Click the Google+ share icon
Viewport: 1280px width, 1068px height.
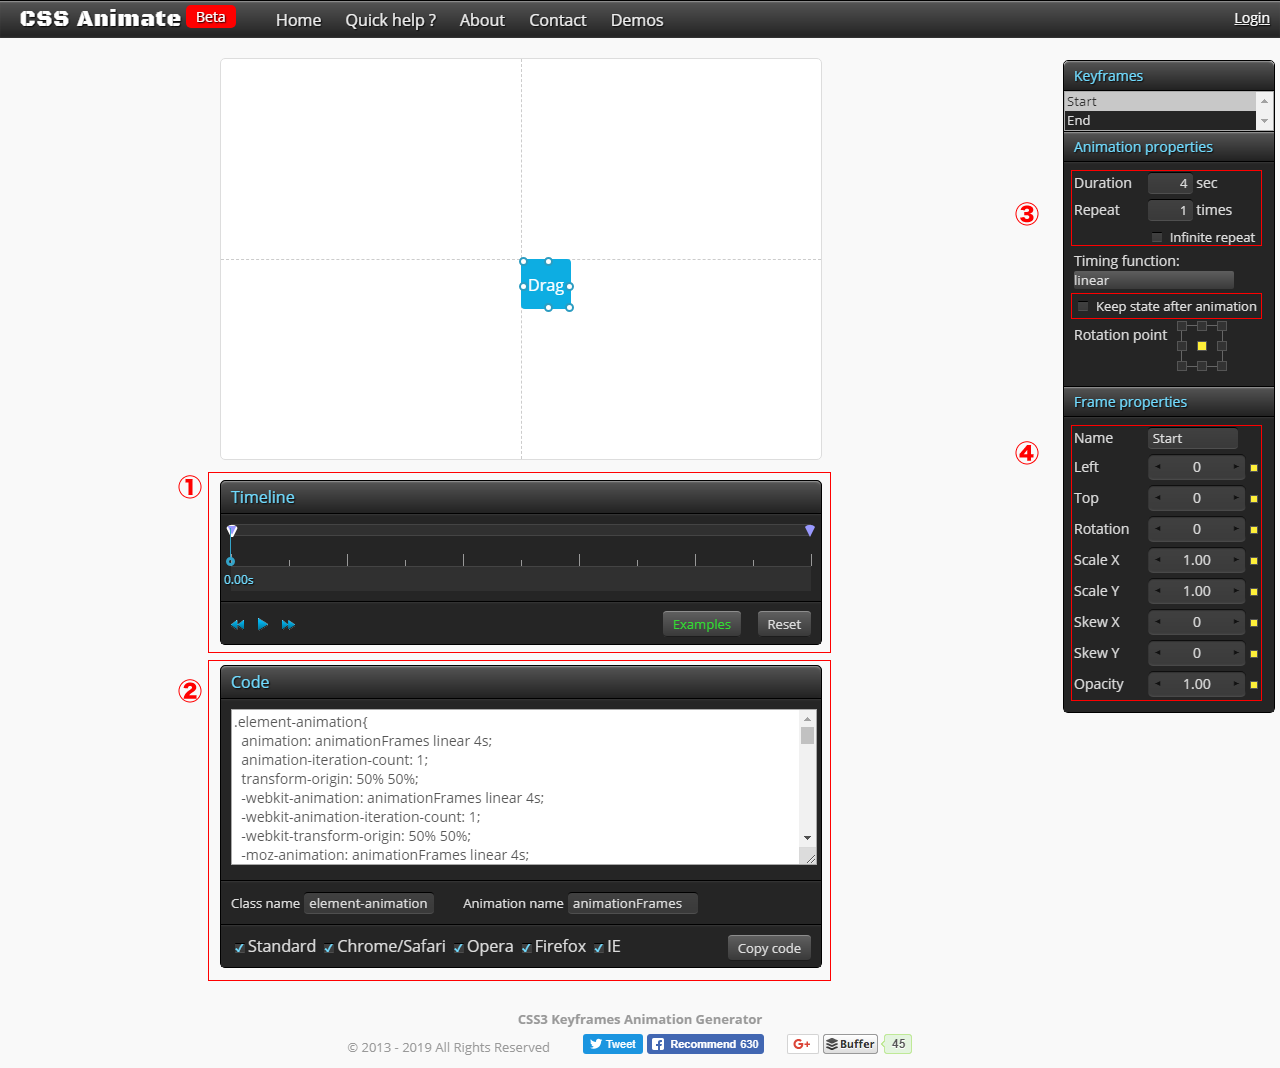pos(802,1043)
